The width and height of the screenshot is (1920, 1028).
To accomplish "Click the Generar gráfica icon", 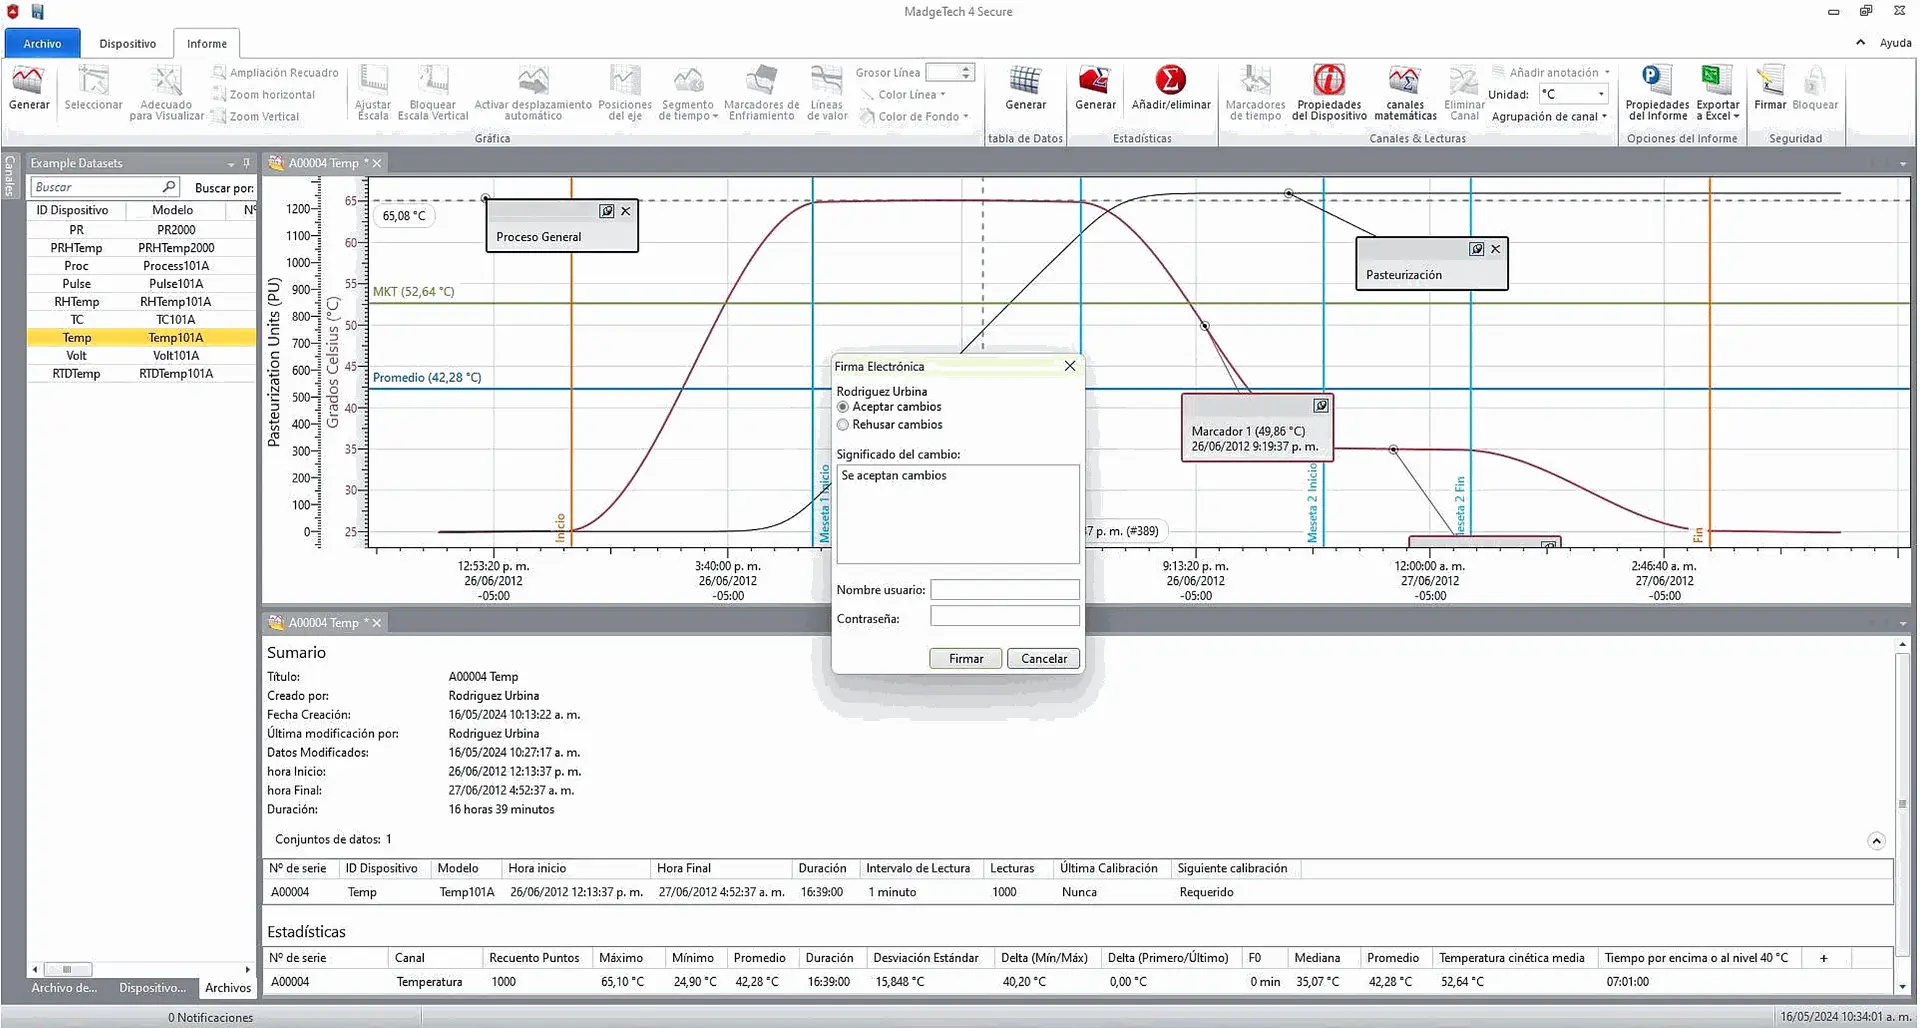I will [28, 88].
